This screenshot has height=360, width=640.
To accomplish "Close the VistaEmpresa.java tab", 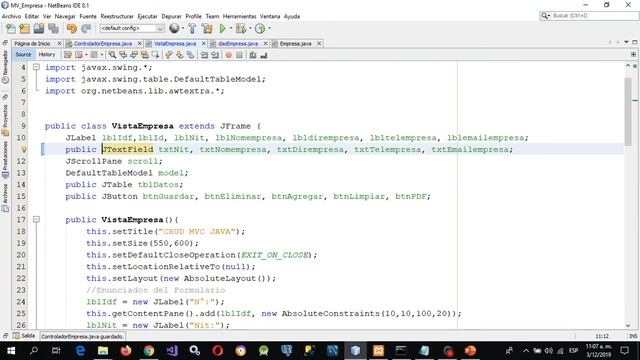I will [203, 43].
